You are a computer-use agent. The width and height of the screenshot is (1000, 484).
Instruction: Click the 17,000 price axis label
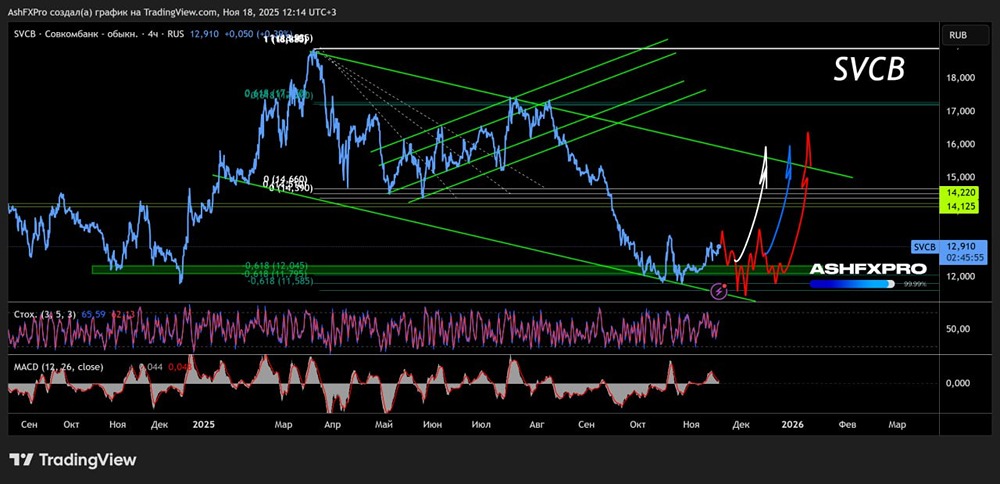pos(962,112)
